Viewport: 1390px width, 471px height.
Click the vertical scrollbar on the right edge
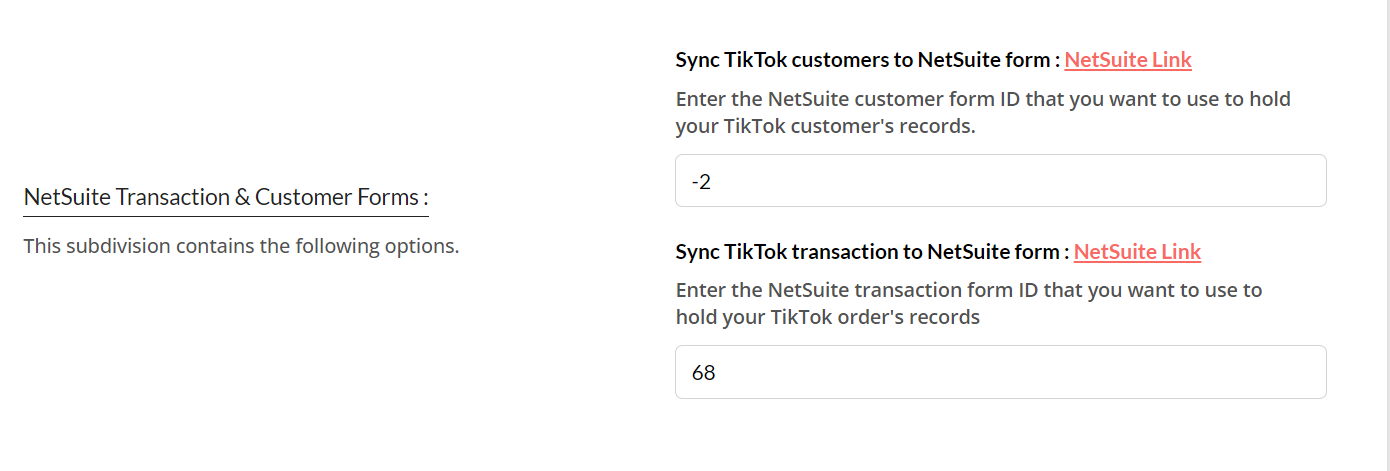[1385, 235]
